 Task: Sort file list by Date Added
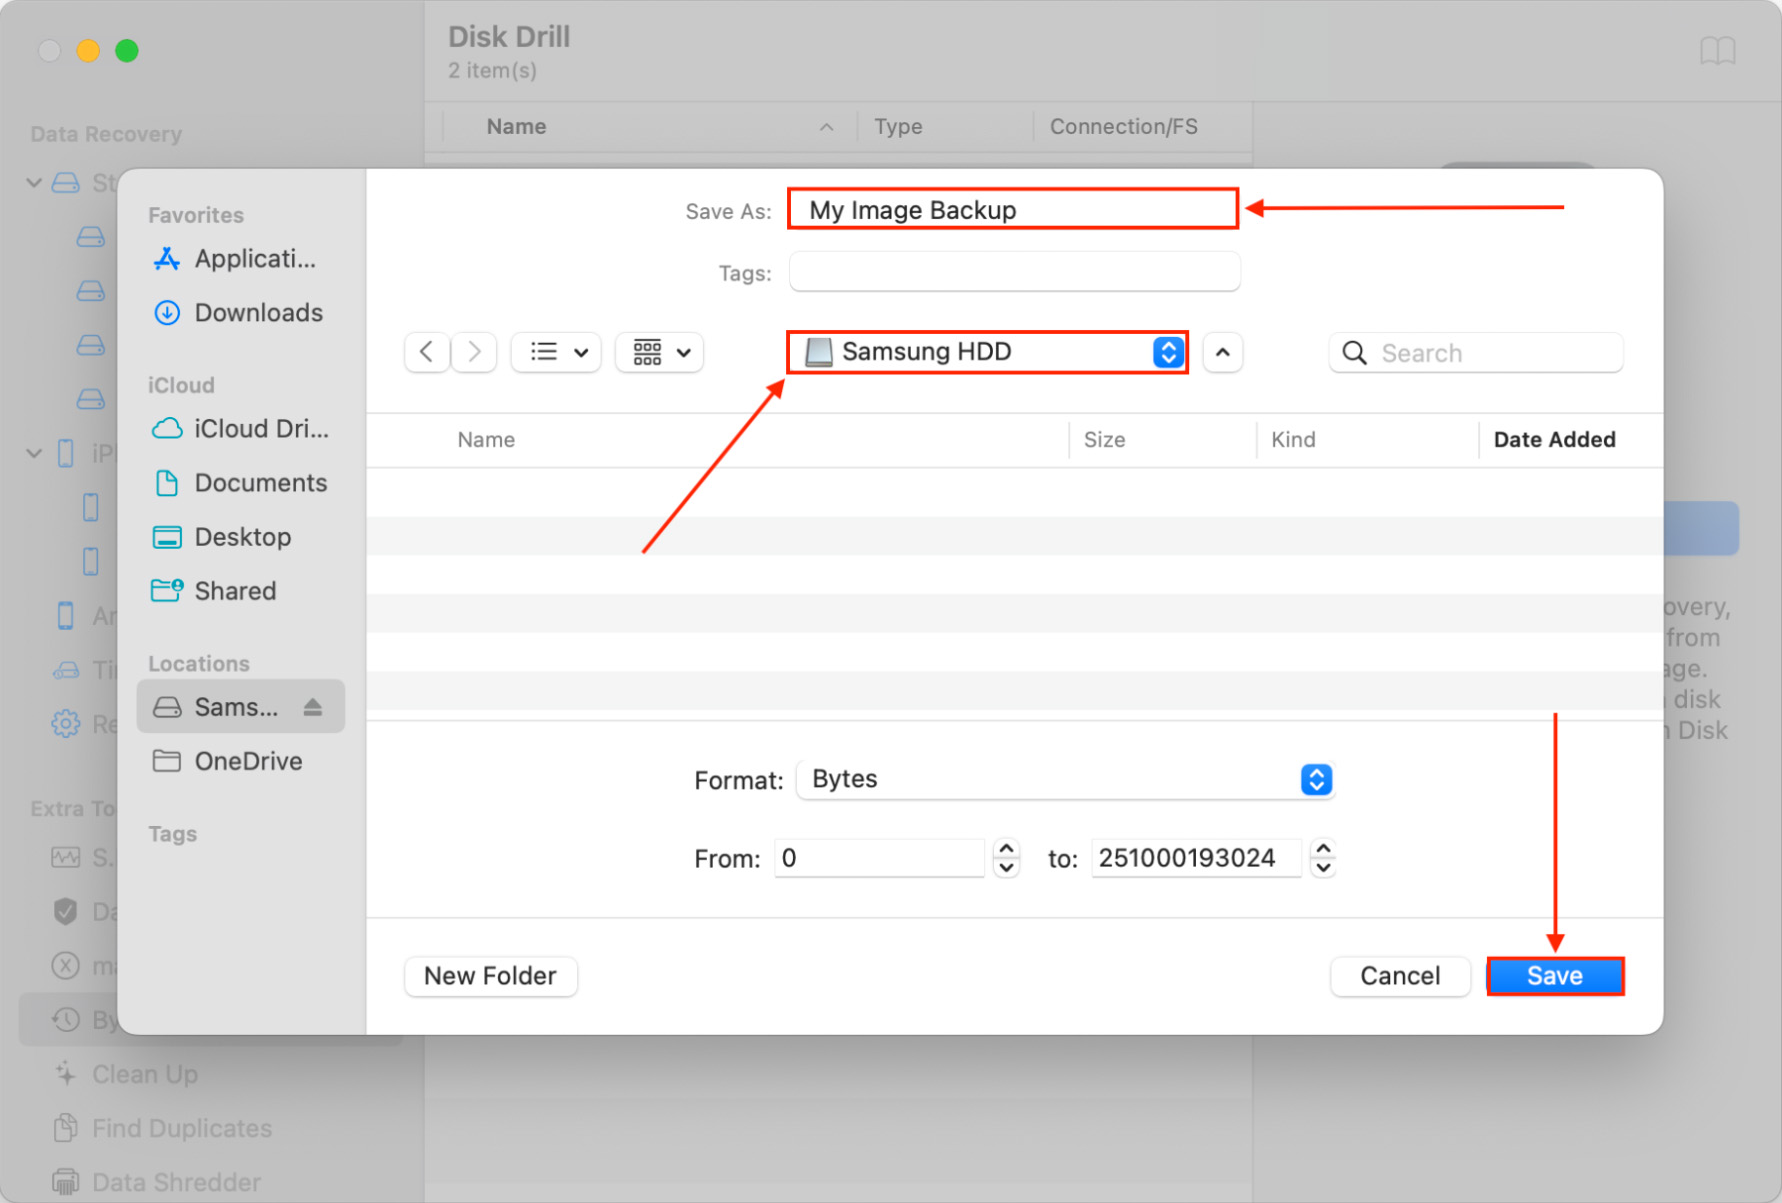tap(1554, 439)
